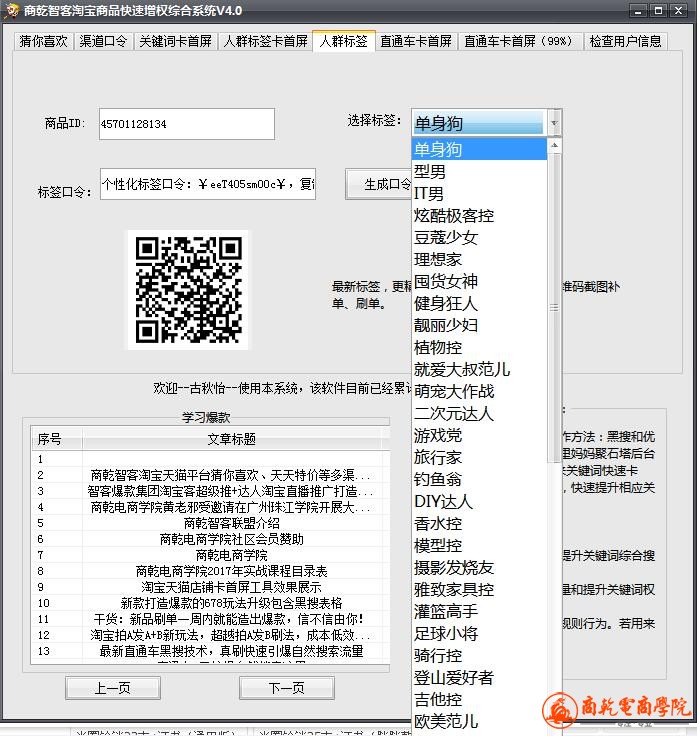
Task: Open 商乾电商学院社区会员赞助 row
Action: tap(210, 539)
